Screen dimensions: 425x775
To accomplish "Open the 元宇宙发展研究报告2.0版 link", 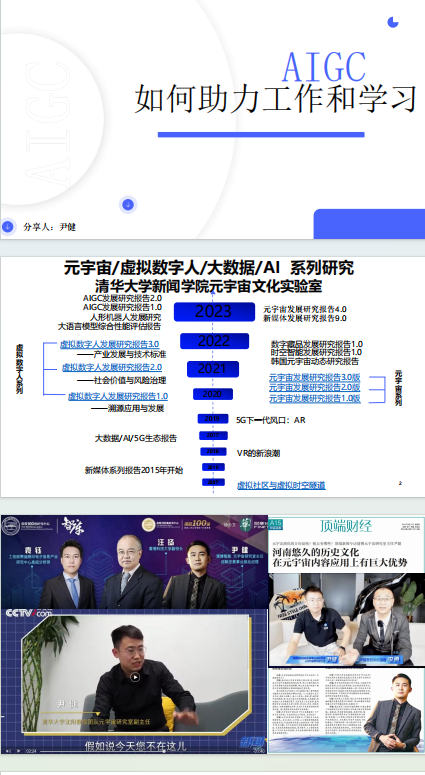I will pyautogui.click(x=314, y=387).
